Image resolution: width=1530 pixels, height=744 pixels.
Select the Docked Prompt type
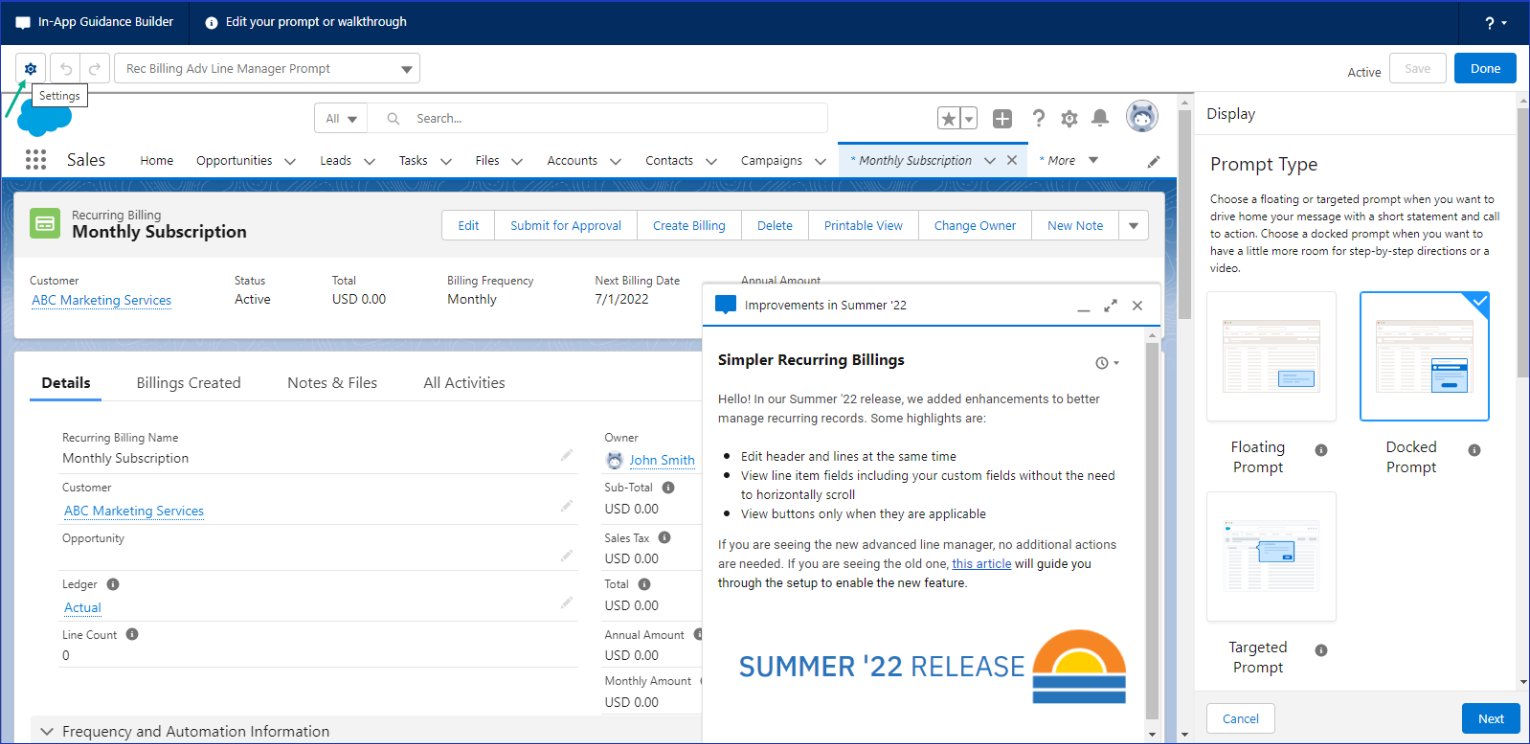tap(1424, 357)
